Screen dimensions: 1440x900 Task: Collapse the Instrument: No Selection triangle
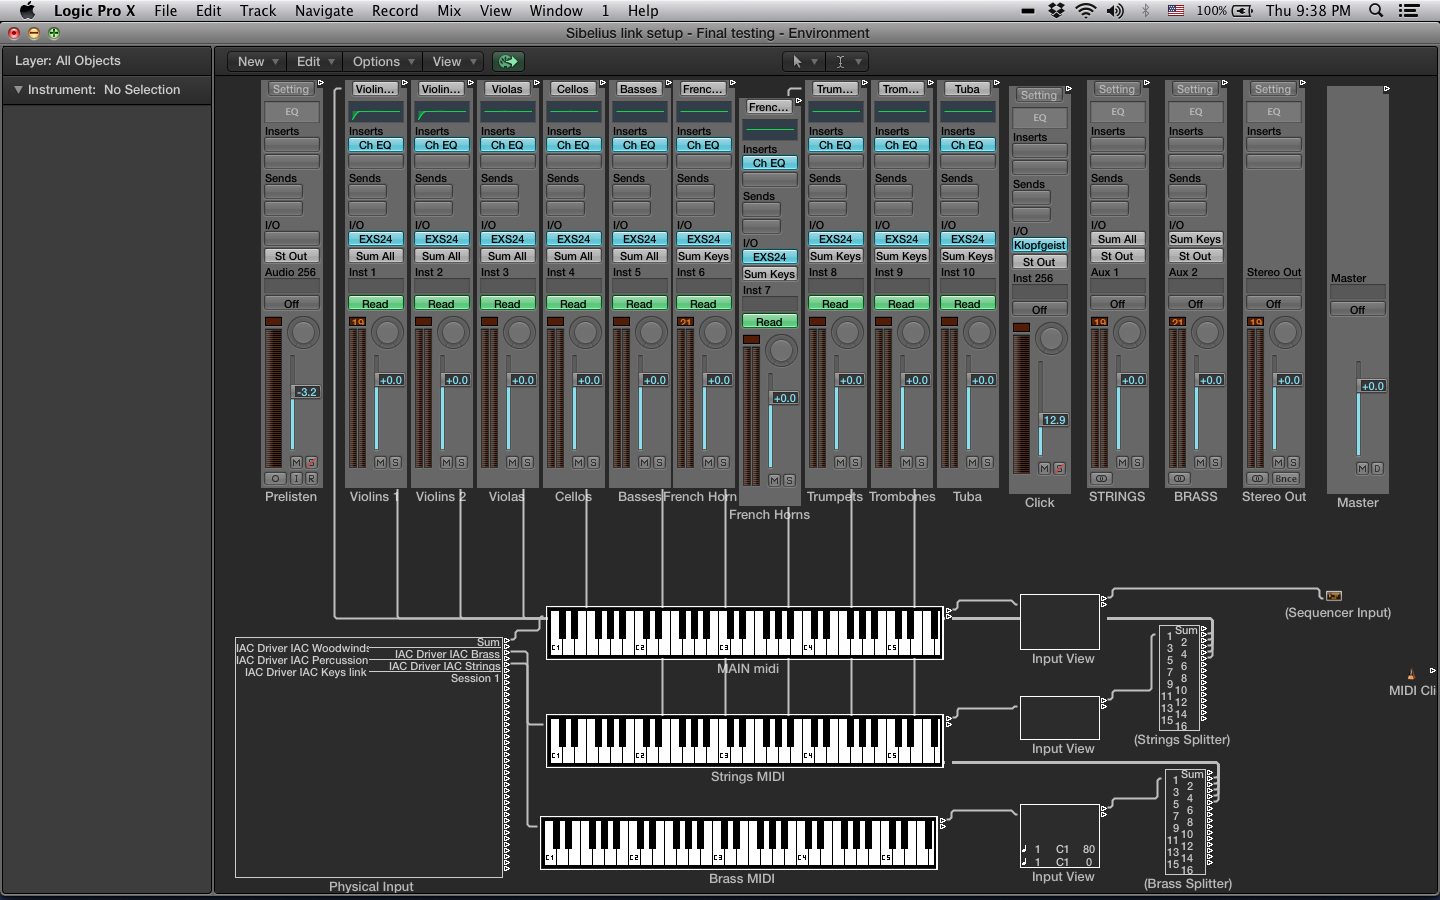point(18,90)
